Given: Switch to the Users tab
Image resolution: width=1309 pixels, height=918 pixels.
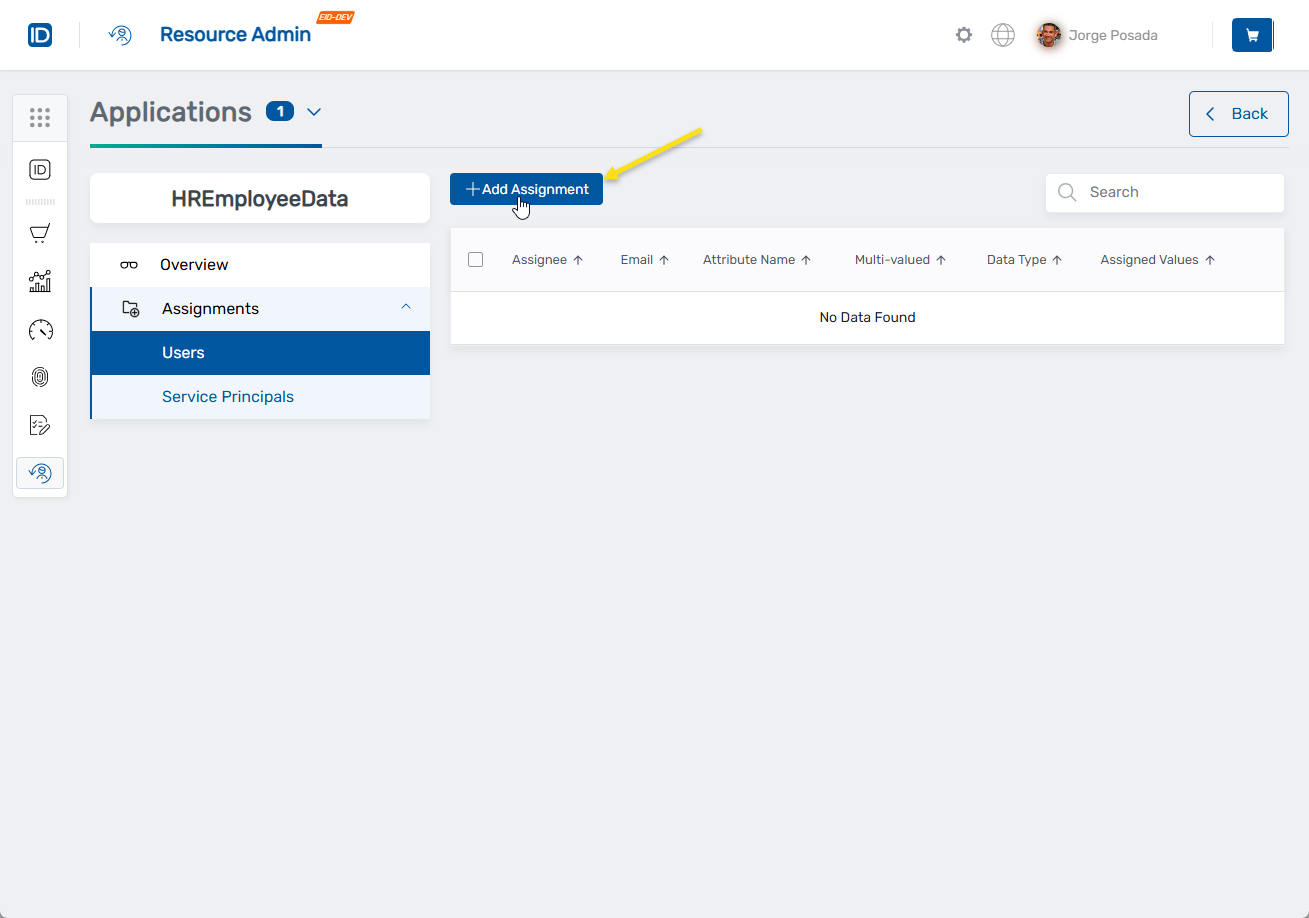Looking at the screenshot, I should [x=182, y=352].
